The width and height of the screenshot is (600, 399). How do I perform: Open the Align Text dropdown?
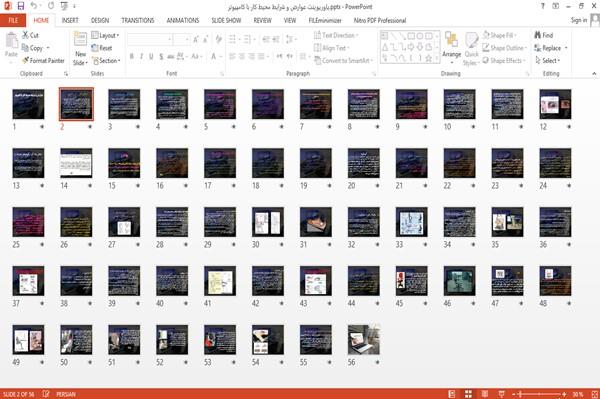pos(332,48)
